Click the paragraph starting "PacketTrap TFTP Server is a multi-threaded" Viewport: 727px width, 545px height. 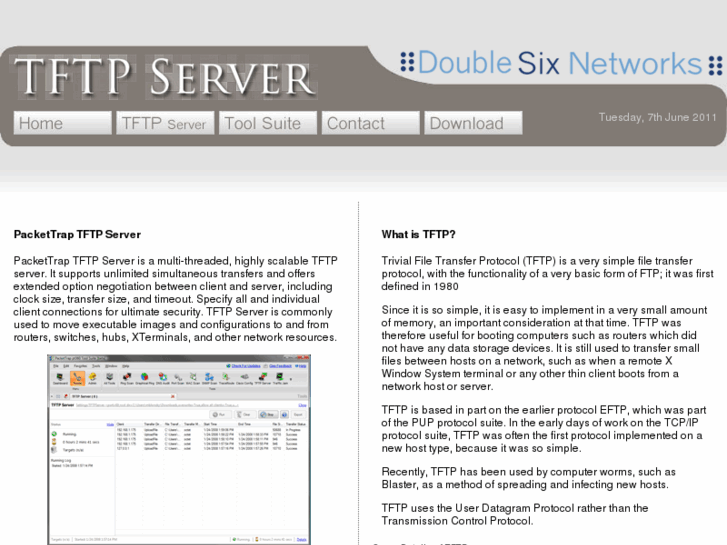point(175,299)
